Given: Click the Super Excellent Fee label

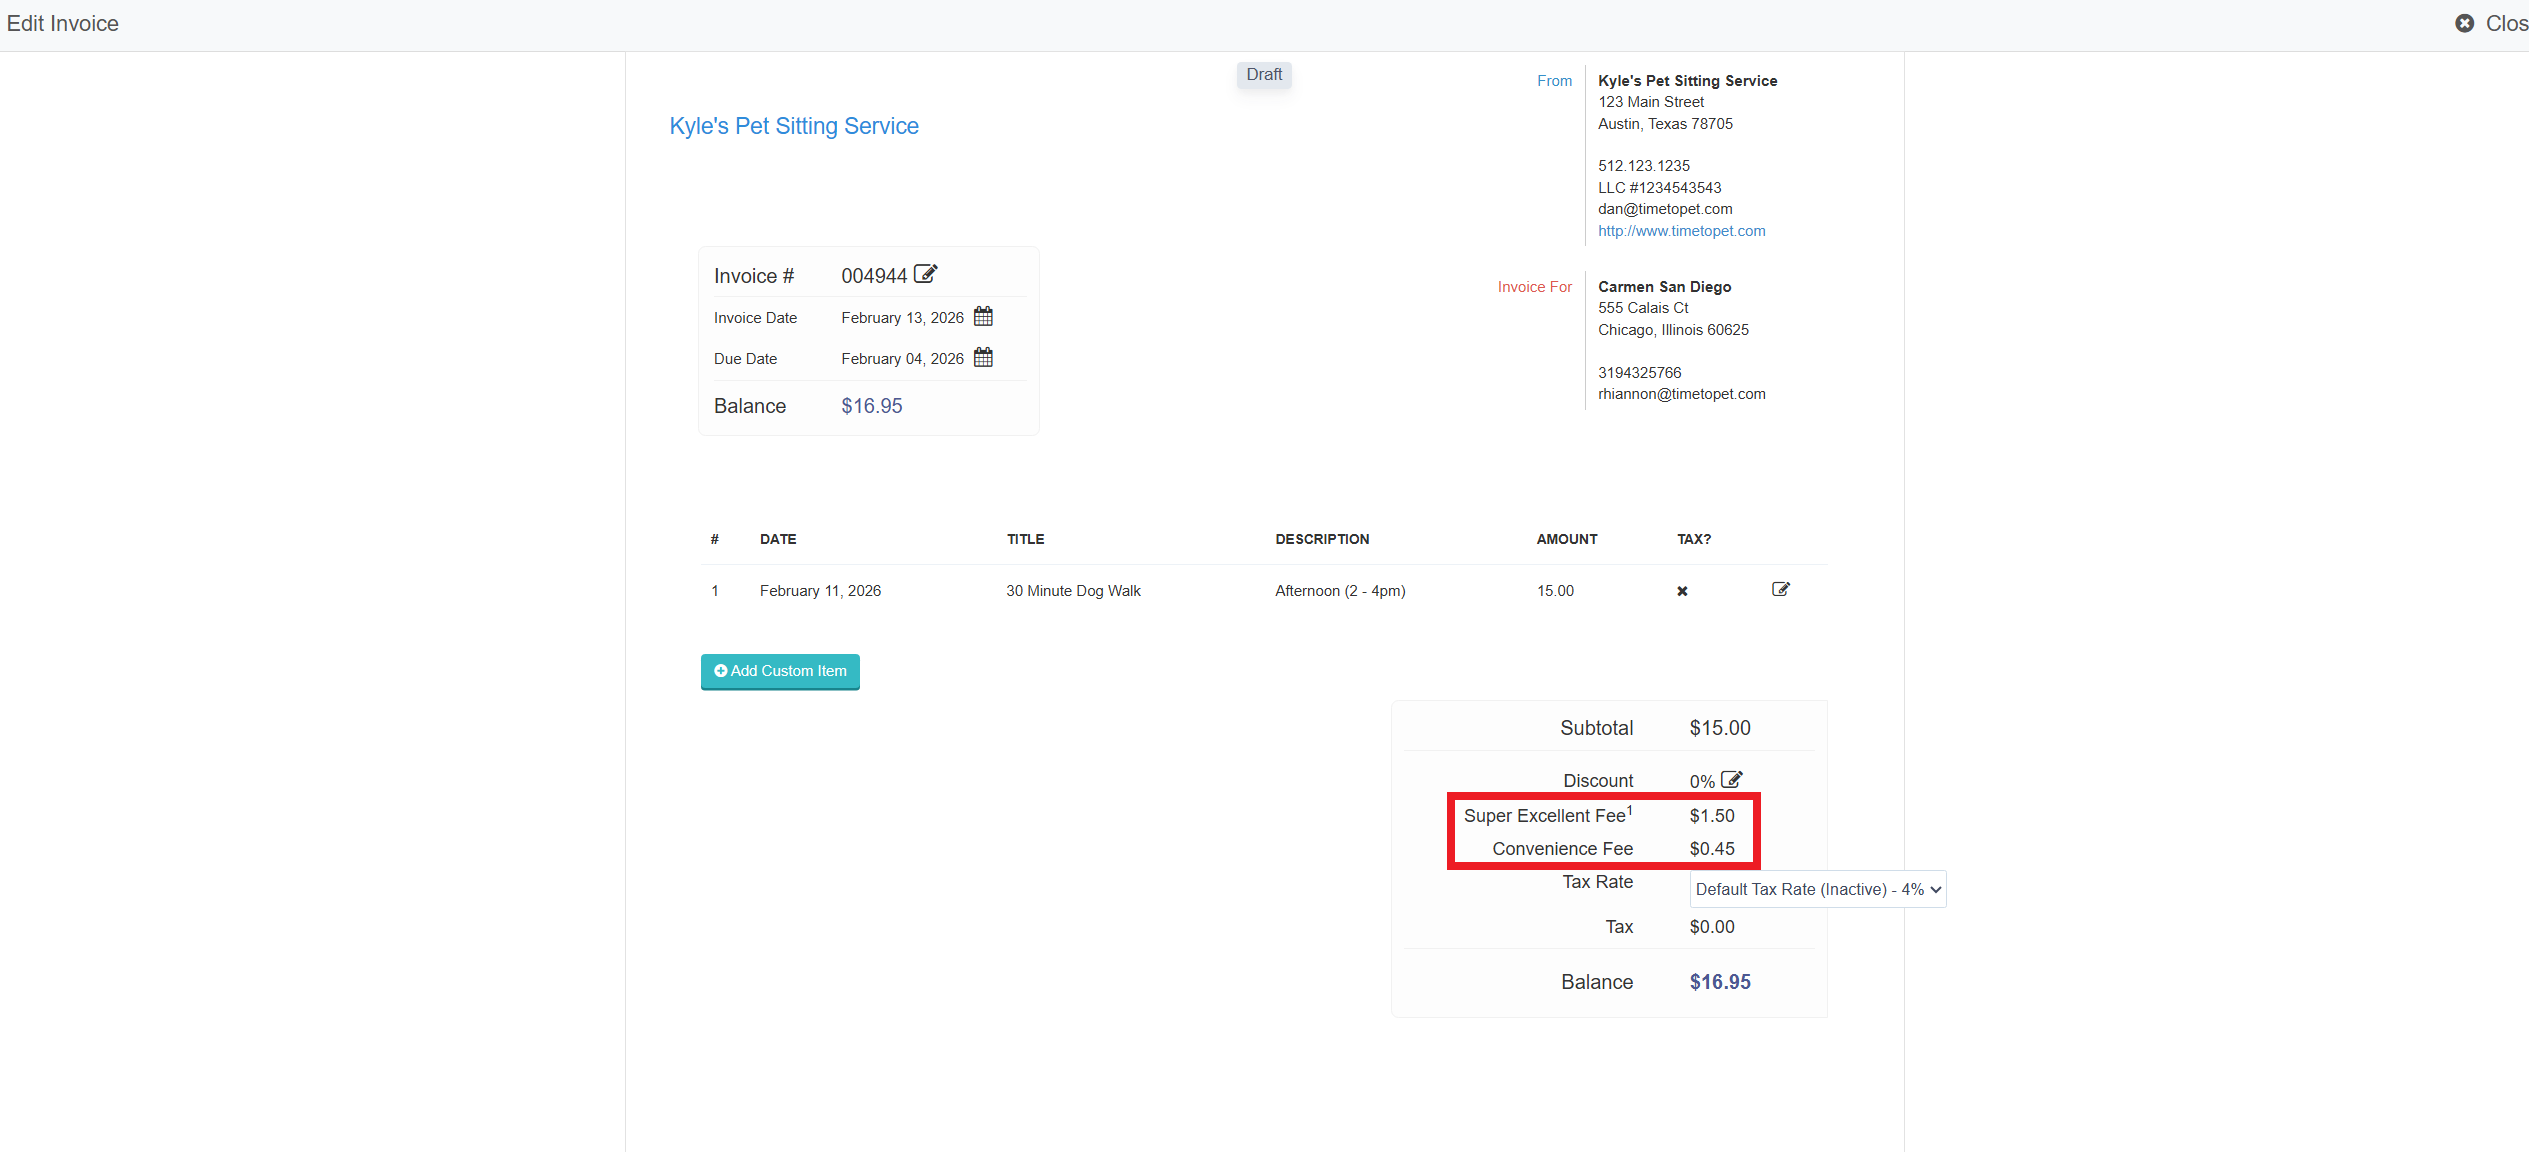Looking at the screenshot, I should point(1548,816).
